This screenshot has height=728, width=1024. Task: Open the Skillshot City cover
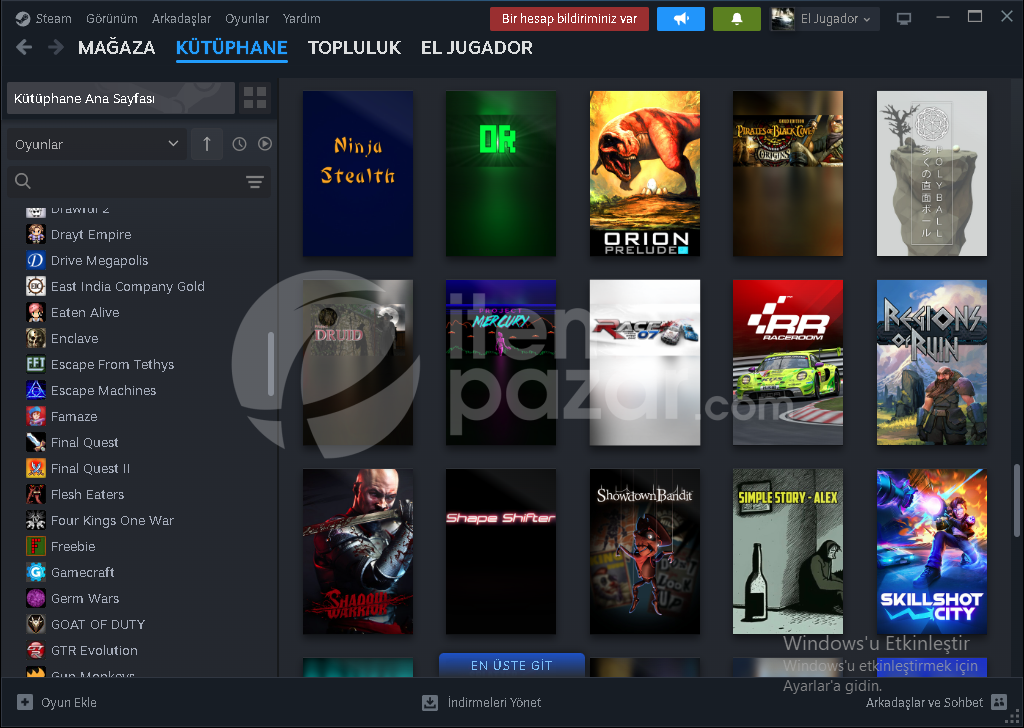click(x=932, y=552)
